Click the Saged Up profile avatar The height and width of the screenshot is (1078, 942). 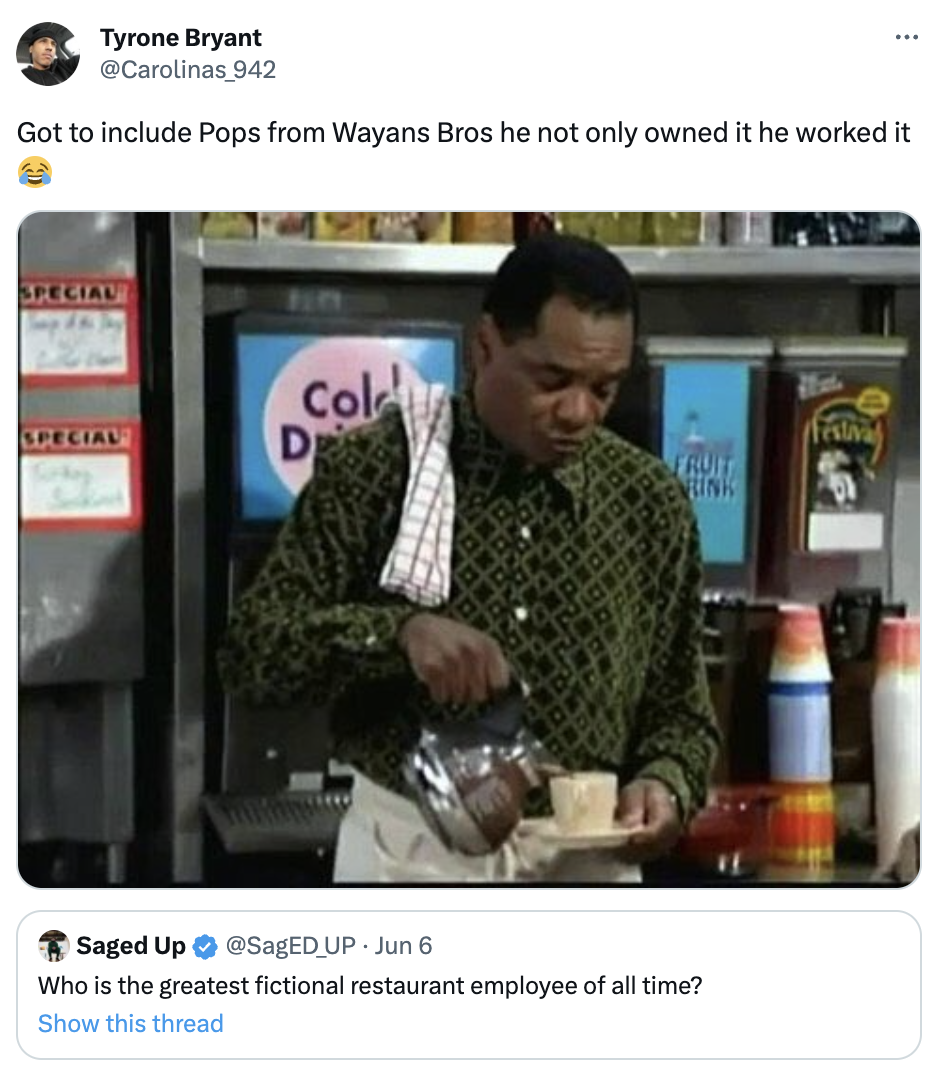tap(54, 946)
